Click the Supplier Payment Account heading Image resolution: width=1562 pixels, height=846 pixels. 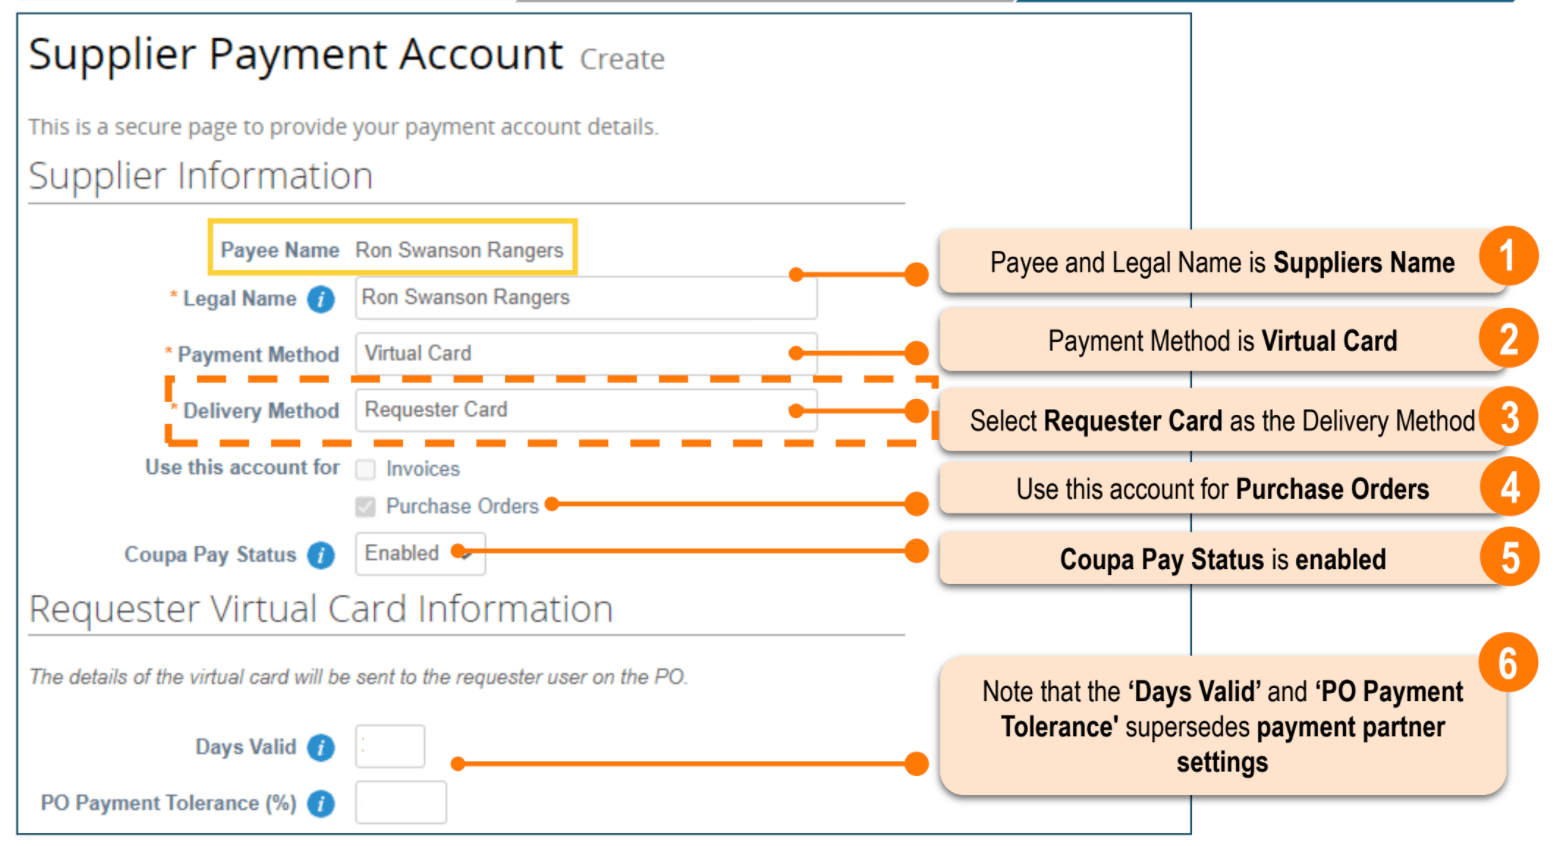(296, 54)
